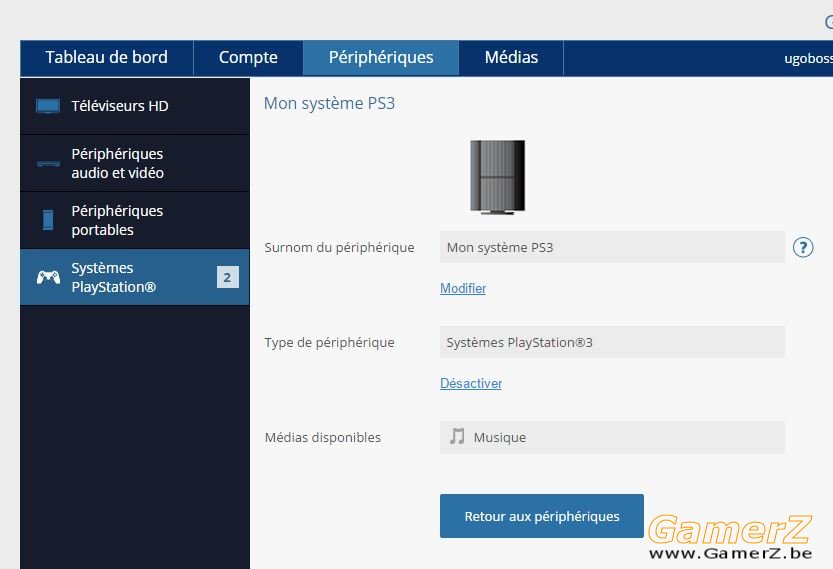Switch to the Compte tab
Image resolution: width=833 pixels, height=569 pixels.
coord(248,57)
